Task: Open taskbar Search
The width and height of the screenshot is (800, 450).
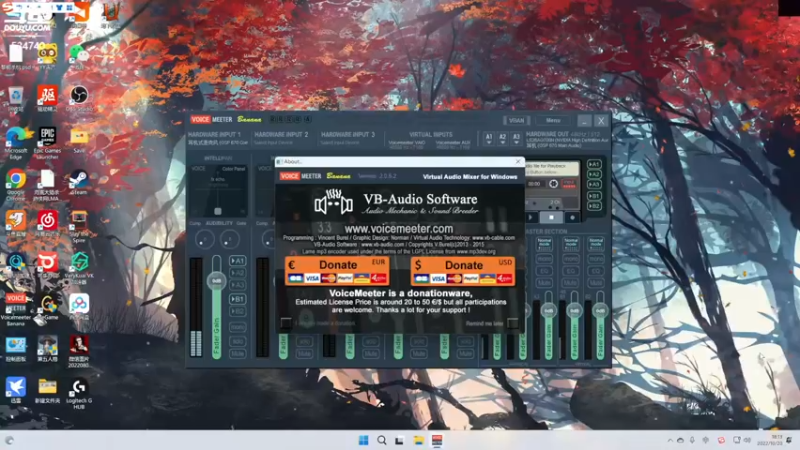Action: (381, 440)
